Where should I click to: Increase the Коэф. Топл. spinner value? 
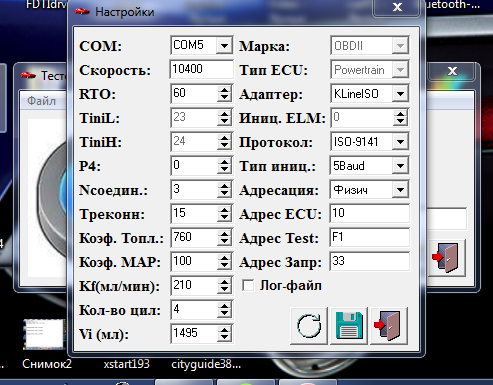coord(224,234)
